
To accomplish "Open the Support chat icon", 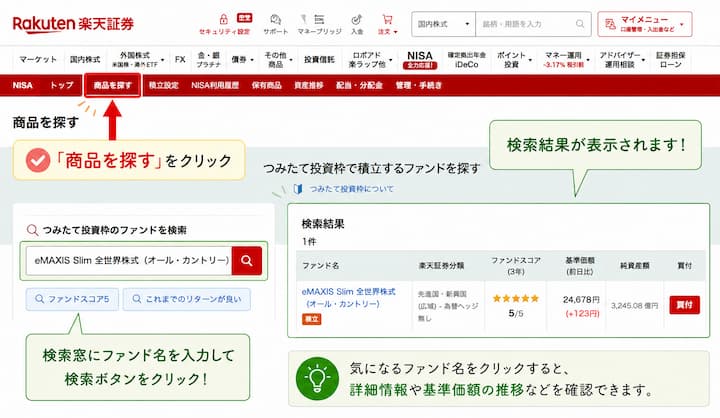I will tap(276, 19).
